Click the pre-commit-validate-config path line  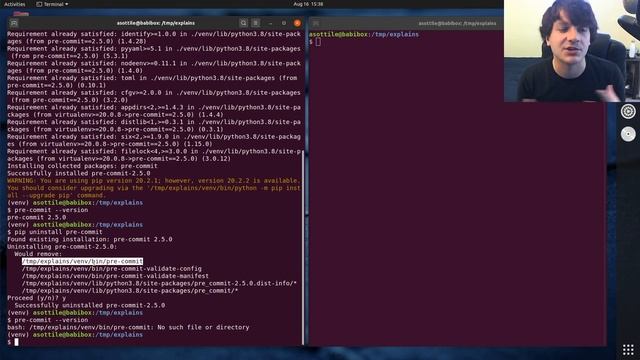coord(112,269)
